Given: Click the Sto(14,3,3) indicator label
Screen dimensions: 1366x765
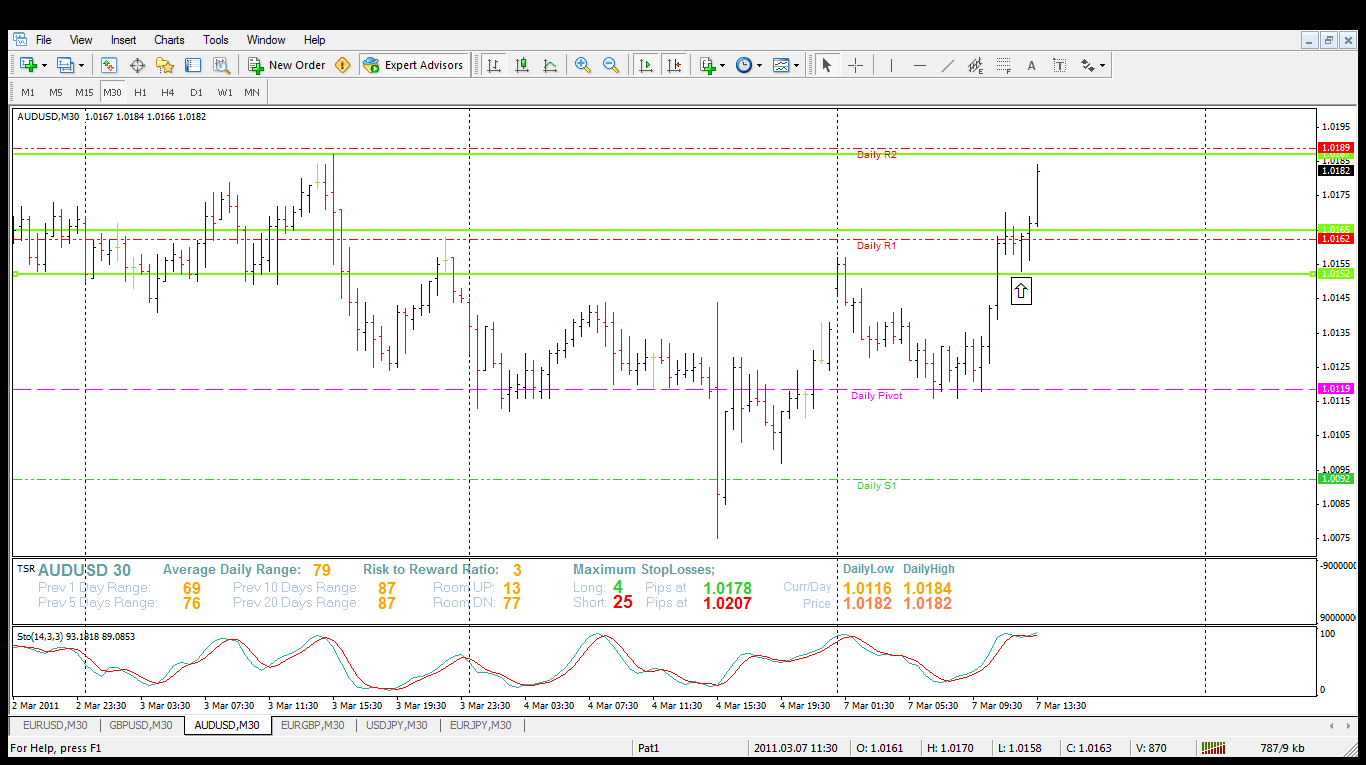Looking at the screenshot, I should (75, 636).
